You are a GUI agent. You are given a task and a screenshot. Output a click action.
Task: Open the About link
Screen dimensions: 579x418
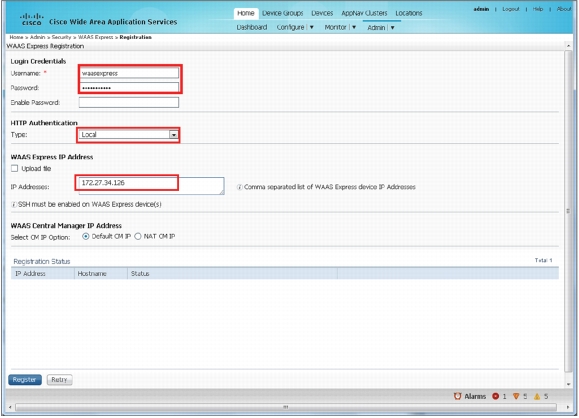(564, 9)
